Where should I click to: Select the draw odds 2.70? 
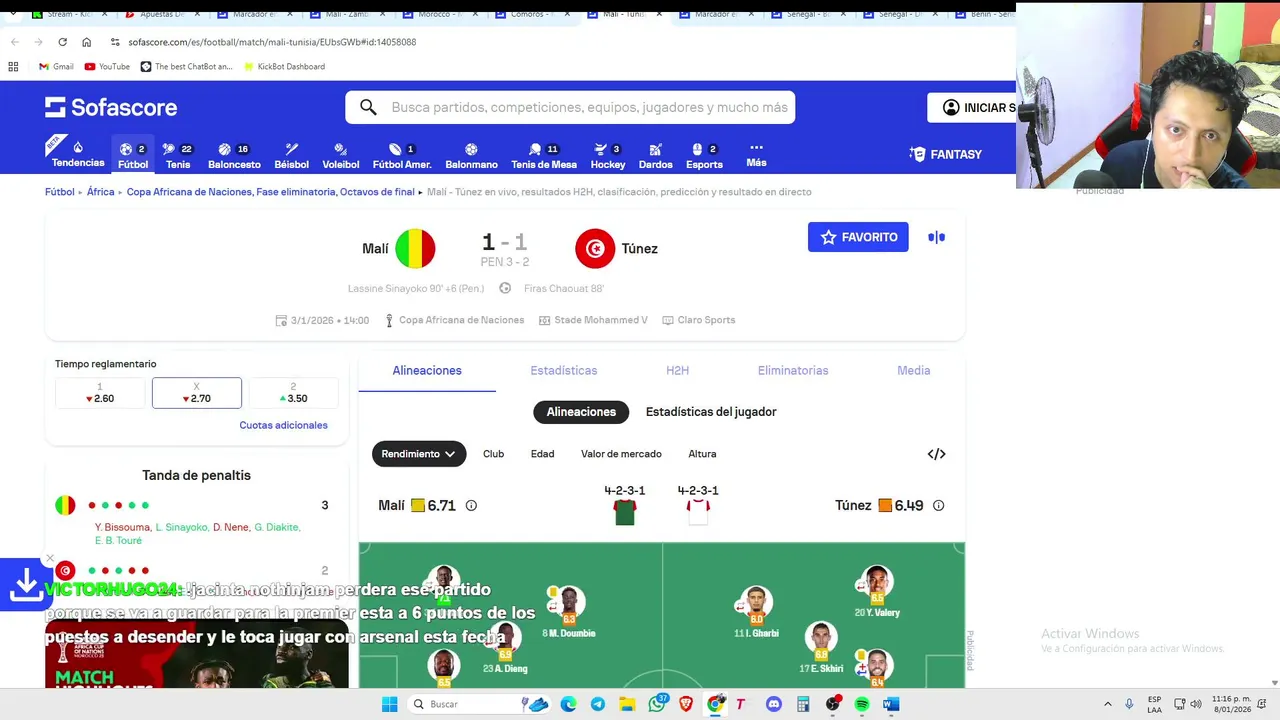[x=196, y=393]
